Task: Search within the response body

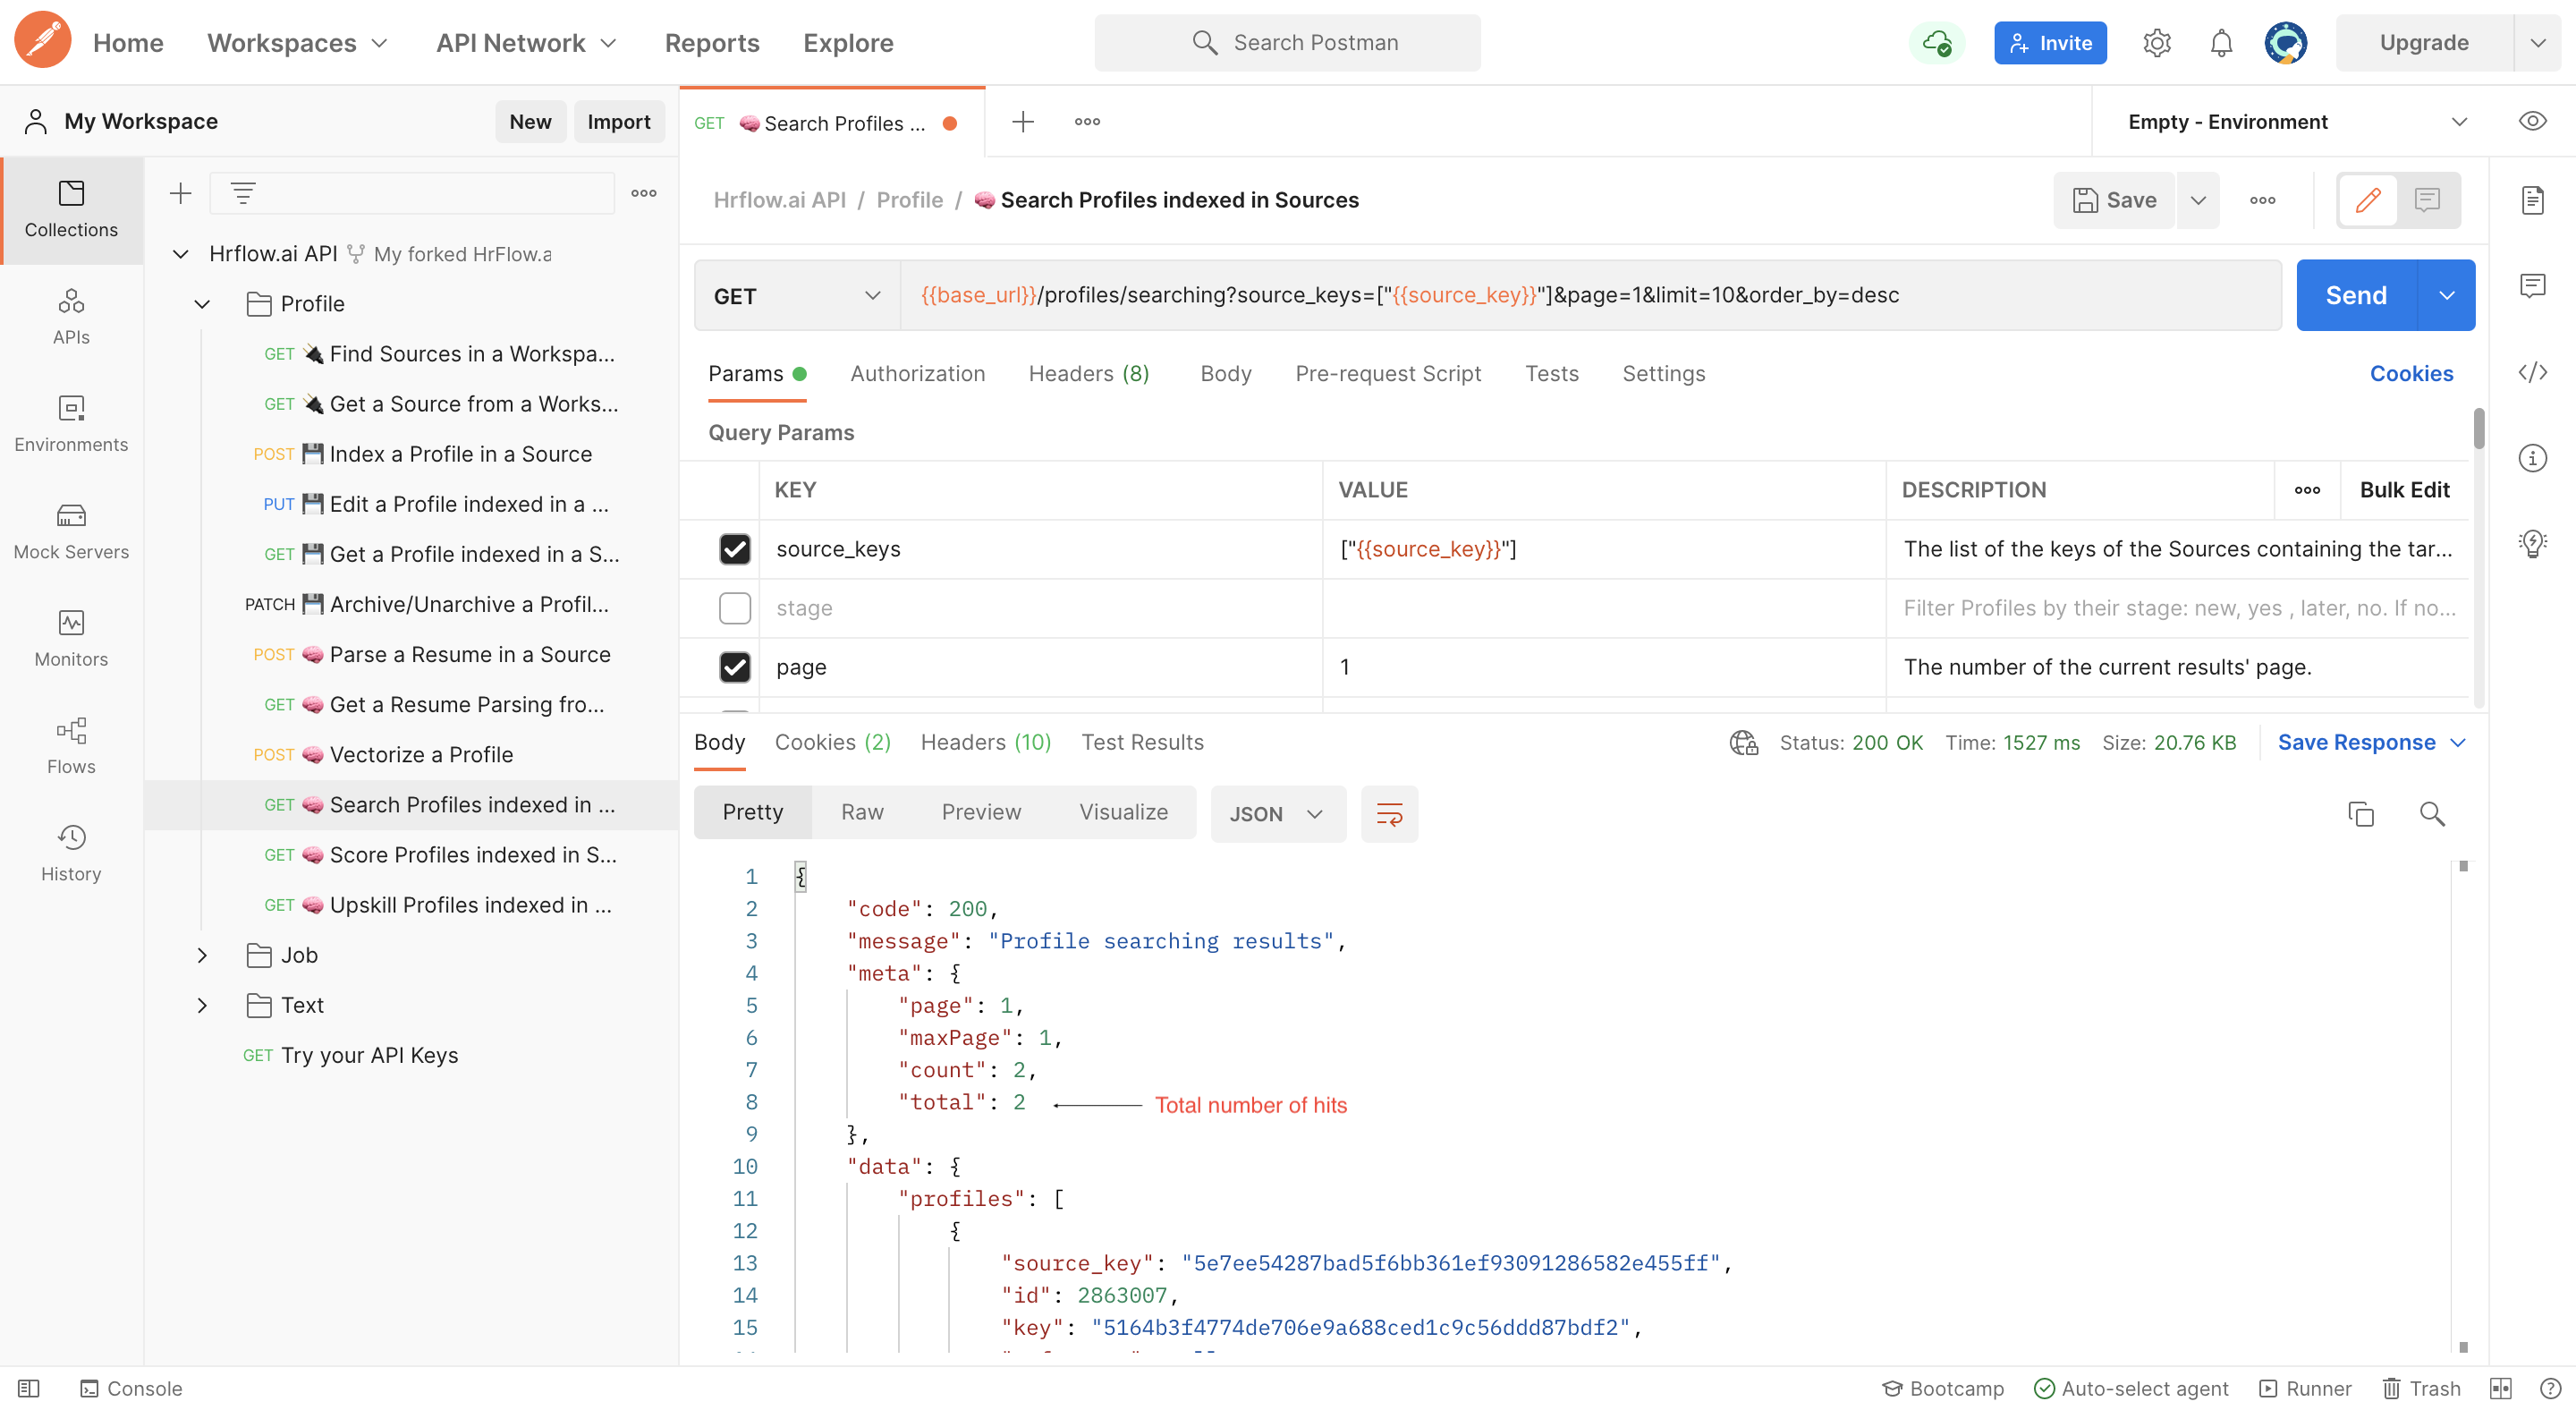Action: 2432,814
